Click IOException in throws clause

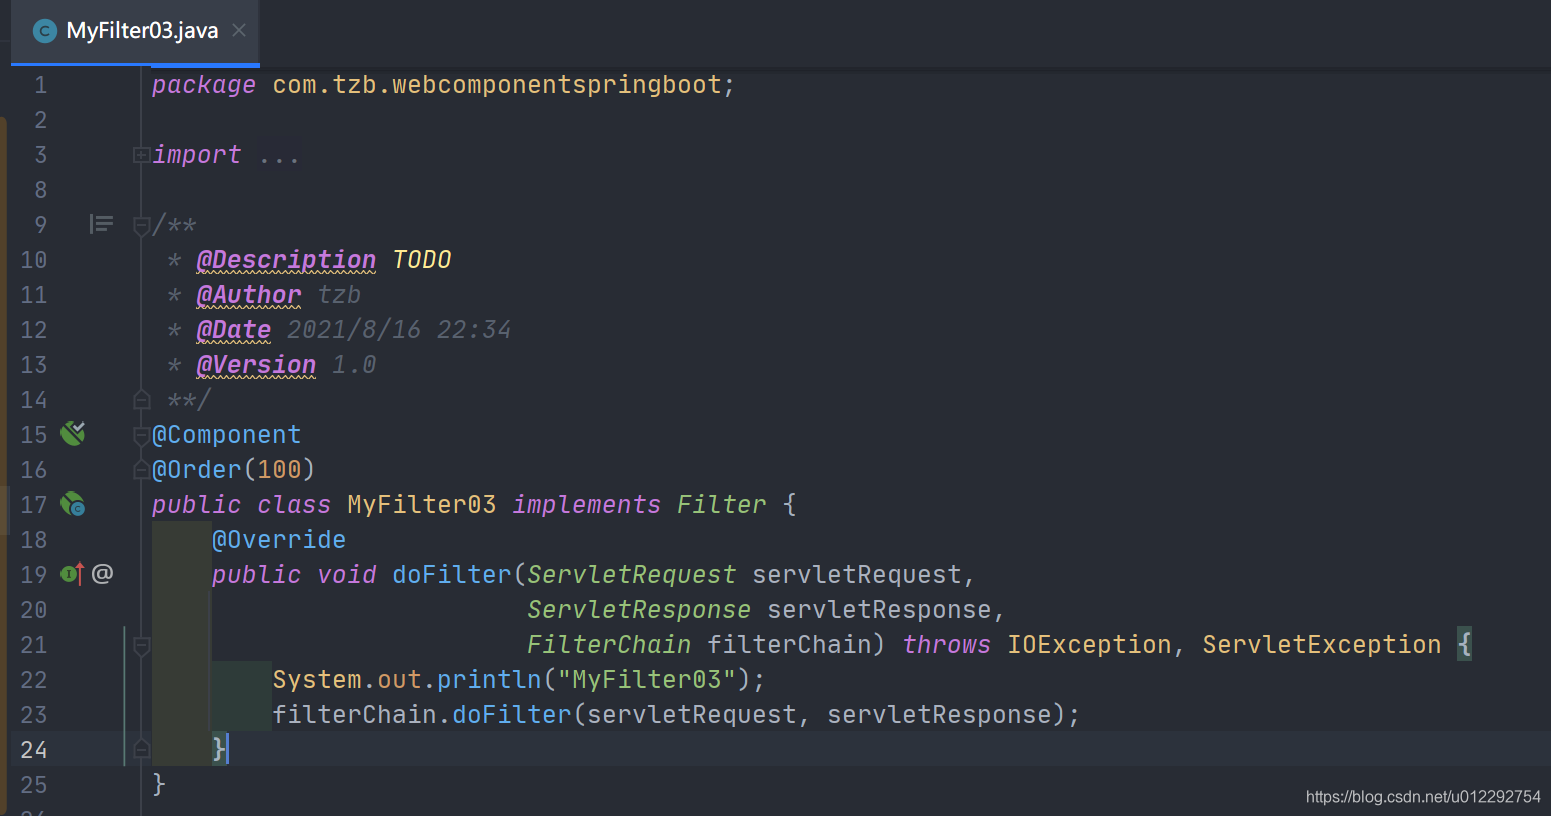point(1089,645)
